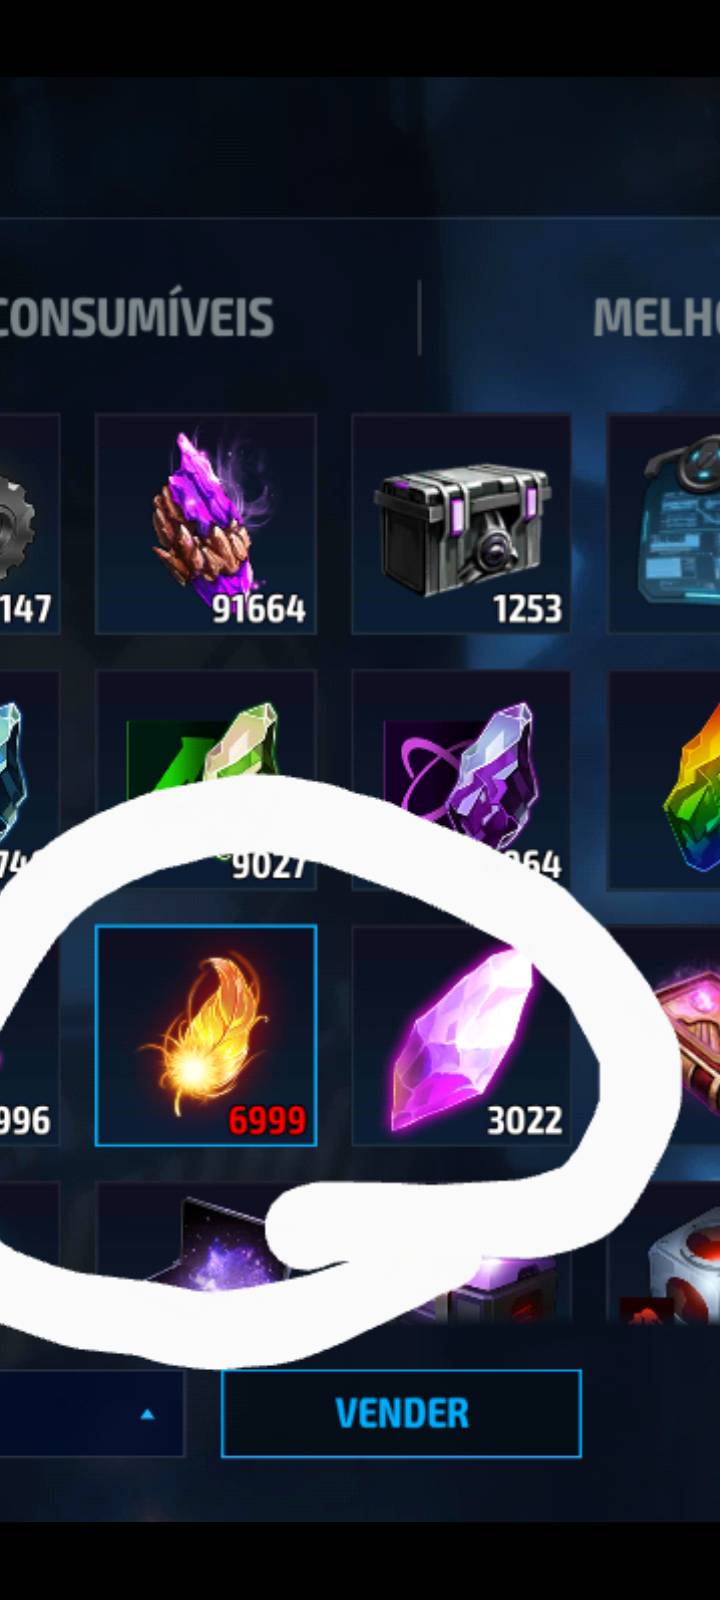Switch to the Melho... tab
720x1600 pixels.
(656, 318)
